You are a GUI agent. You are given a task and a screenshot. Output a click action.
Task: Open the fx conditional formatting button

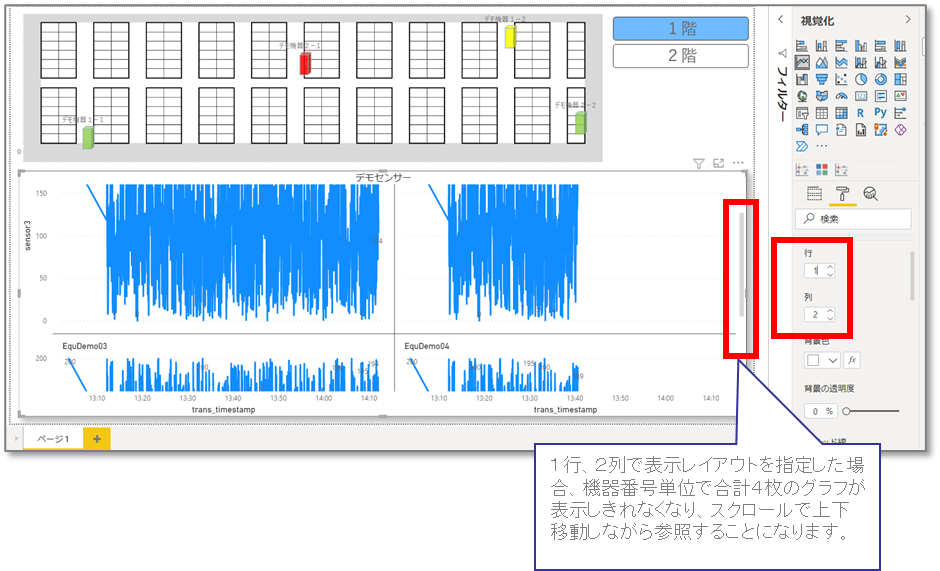[x=852, y=360]
